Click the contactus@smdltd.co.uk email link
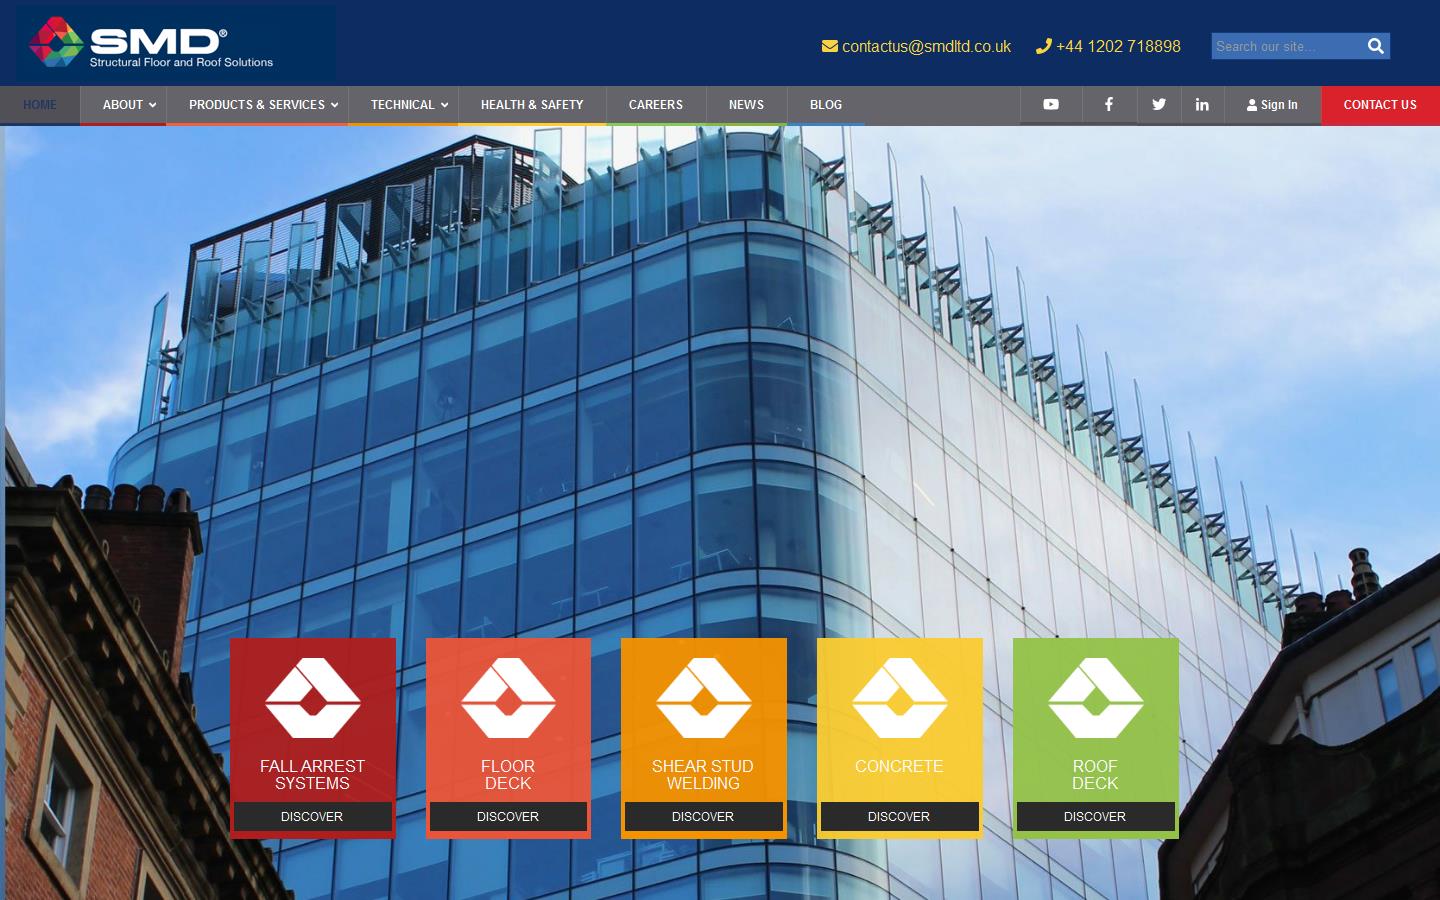The width and height of the screenshot is (1440, 900). click(926, 46)
